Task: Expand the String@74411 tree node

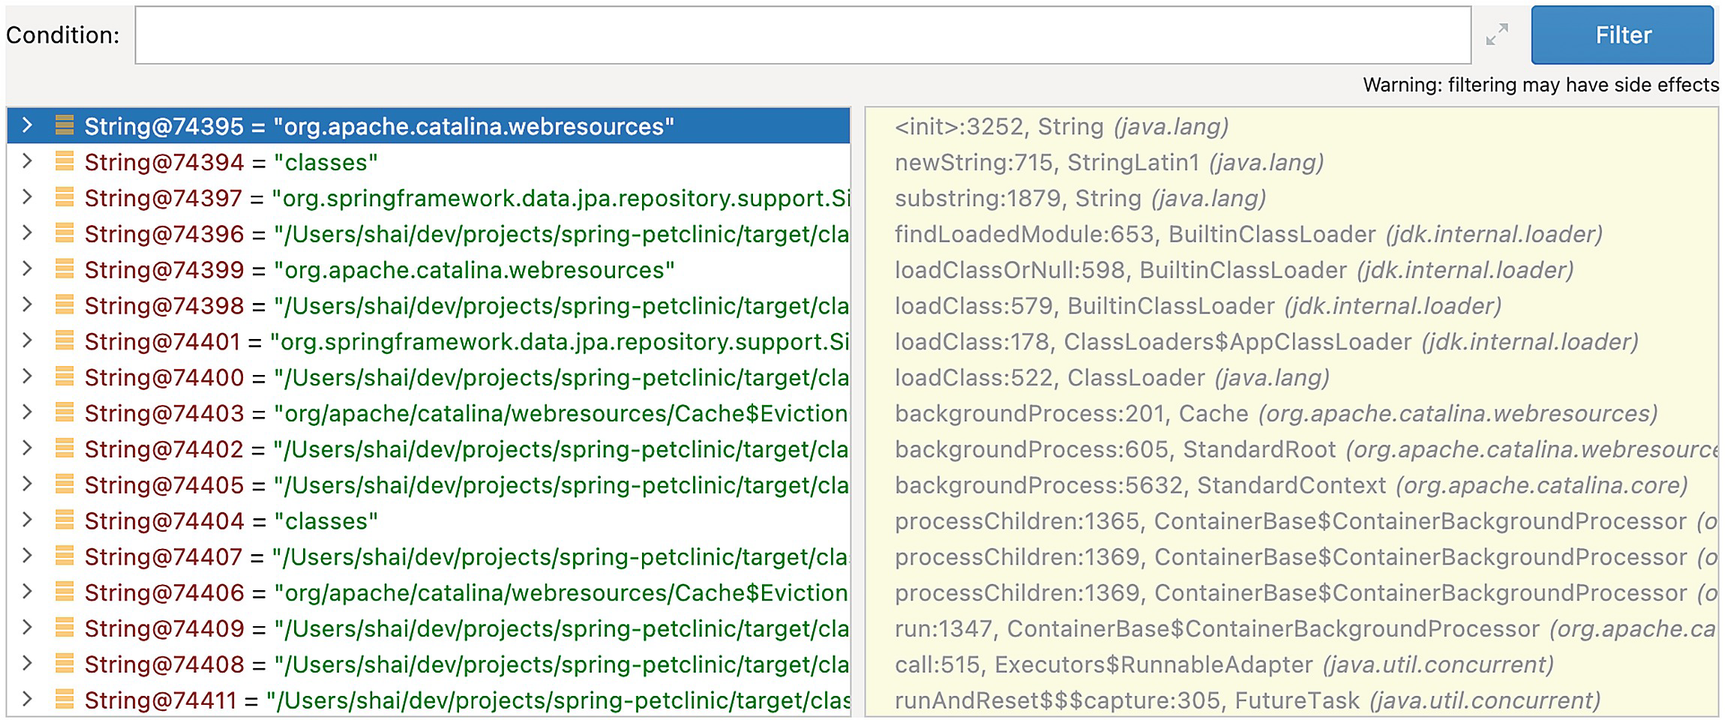Action: [28, 700]
